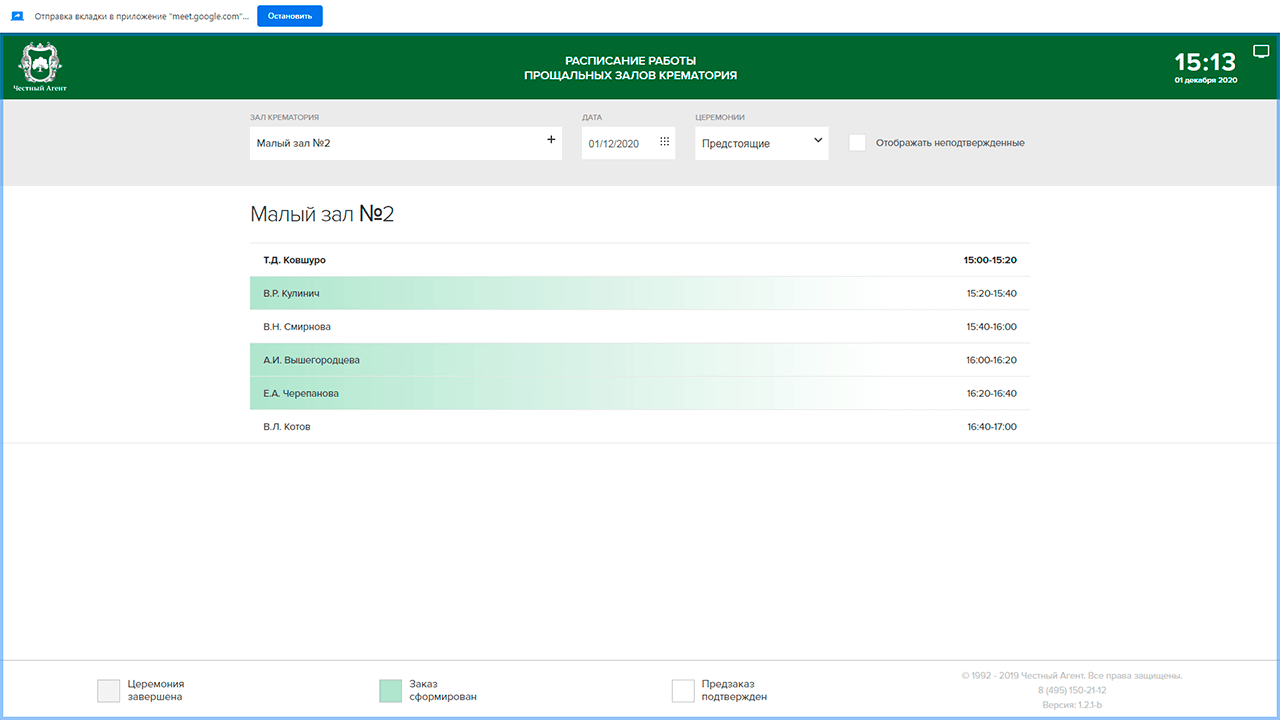Click the Церемония завершена gray legend swatch
Screen dimensions: 1280x720
[x=109, y=691]
